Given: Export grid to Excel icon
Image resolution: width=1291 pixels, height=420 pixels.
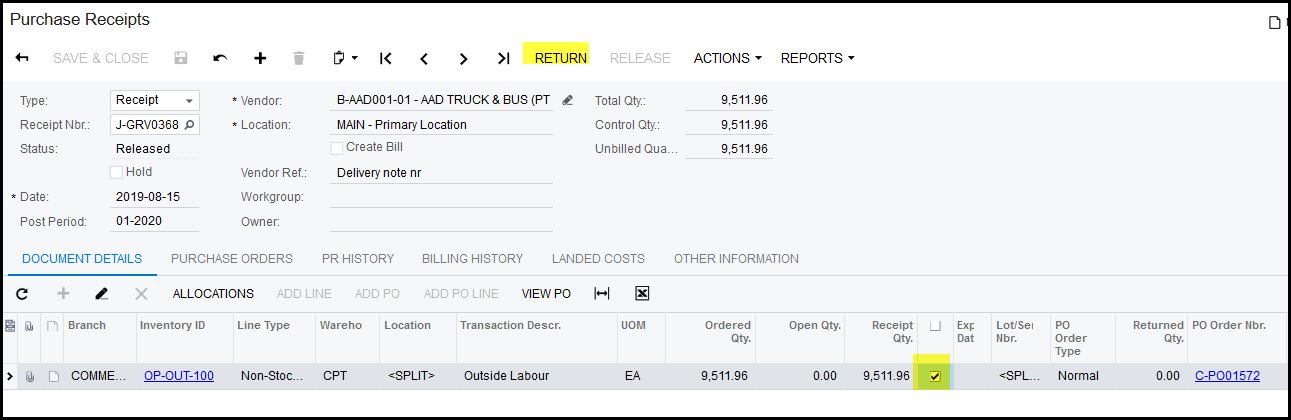Looking at the screenshot, I should (642, 293).
